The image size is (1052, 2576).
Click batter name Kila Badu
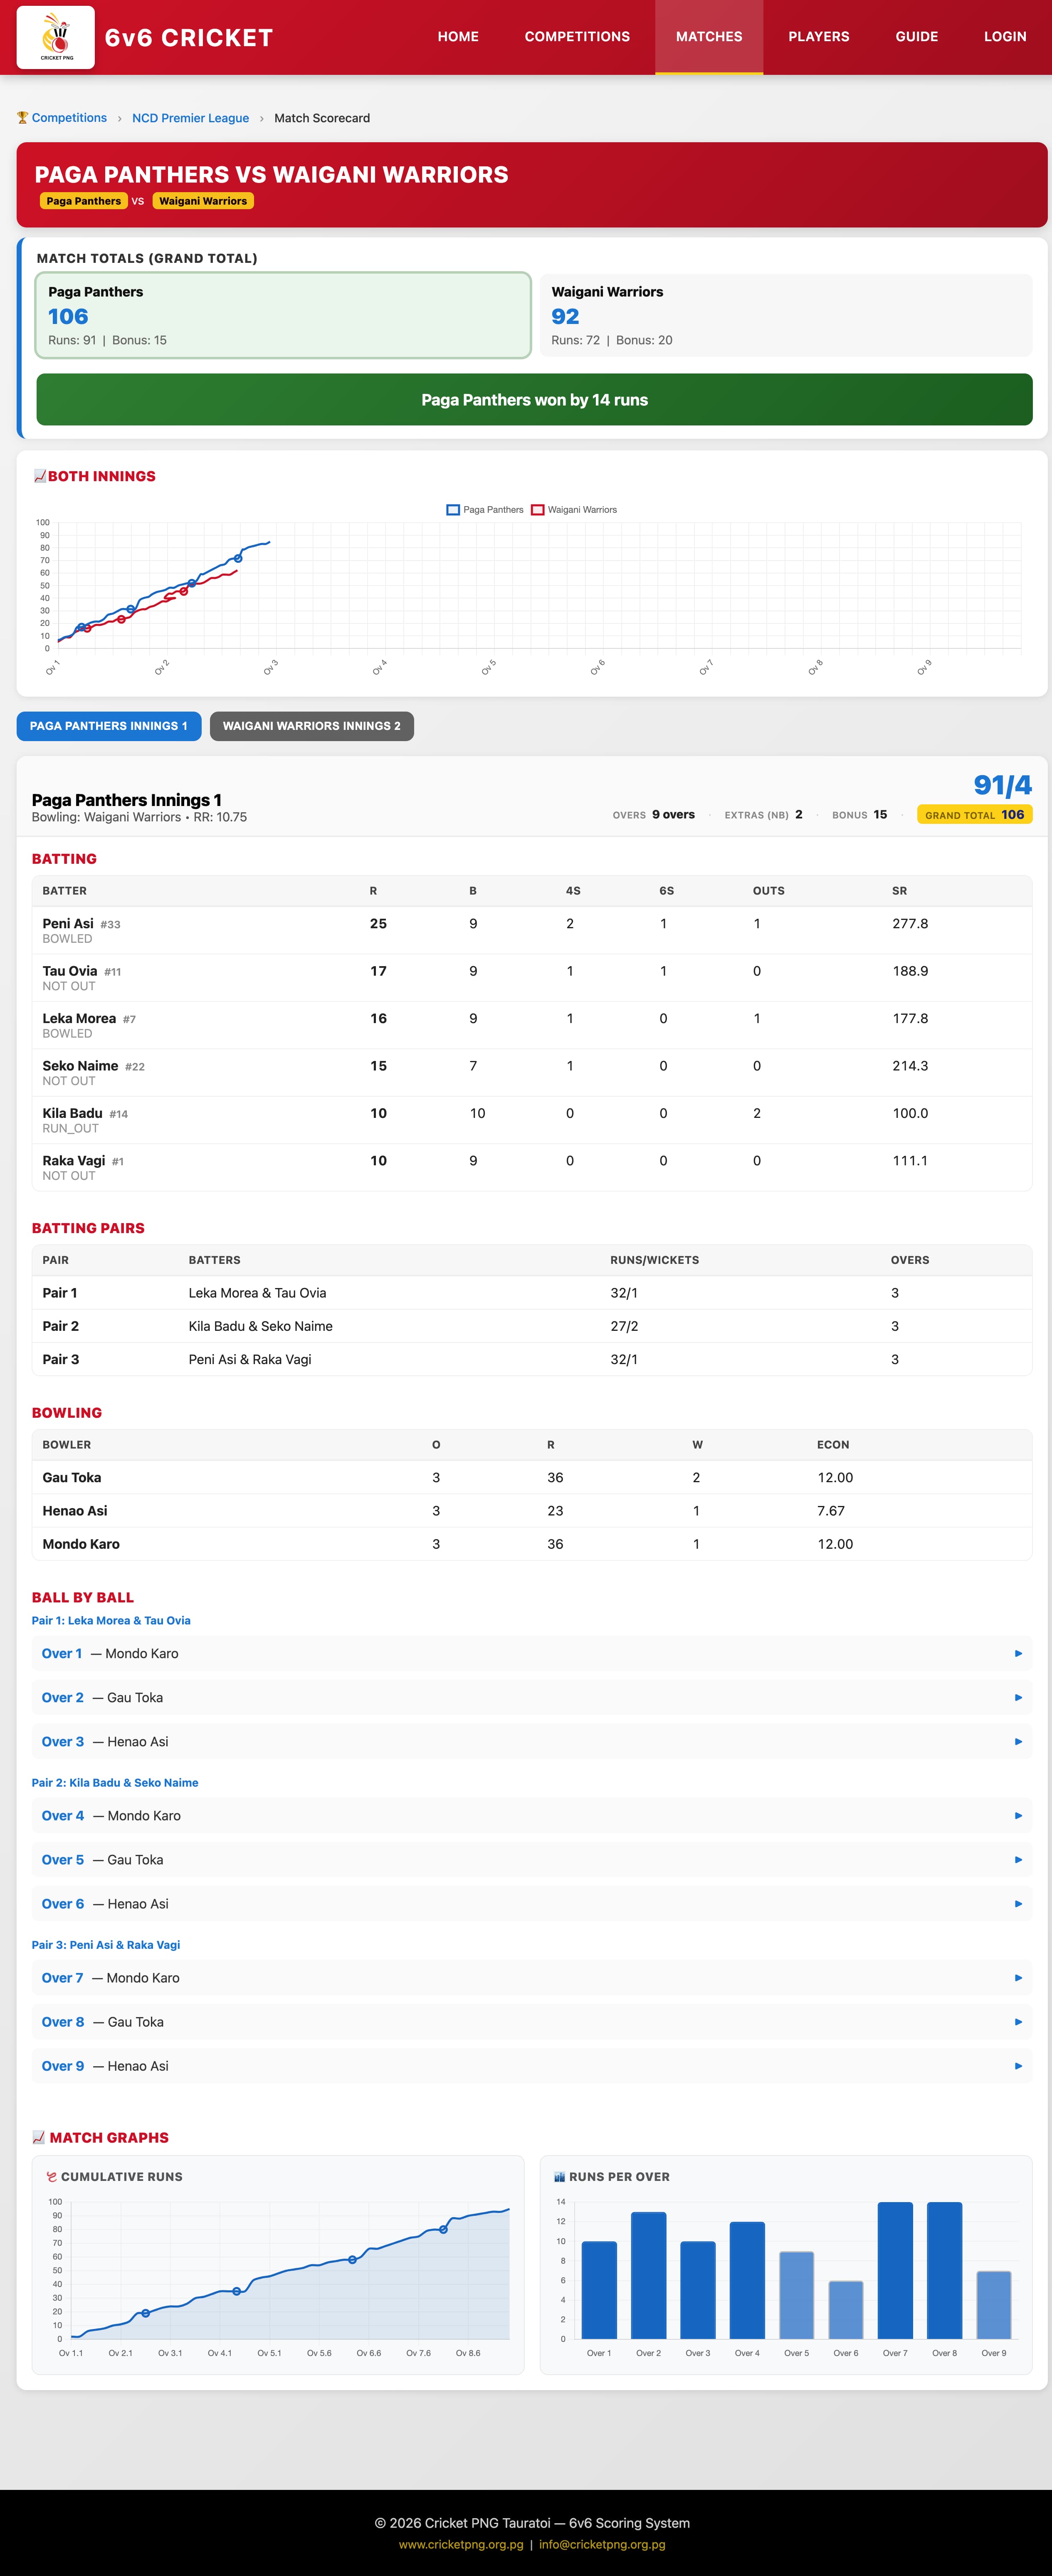point(72,1113)
